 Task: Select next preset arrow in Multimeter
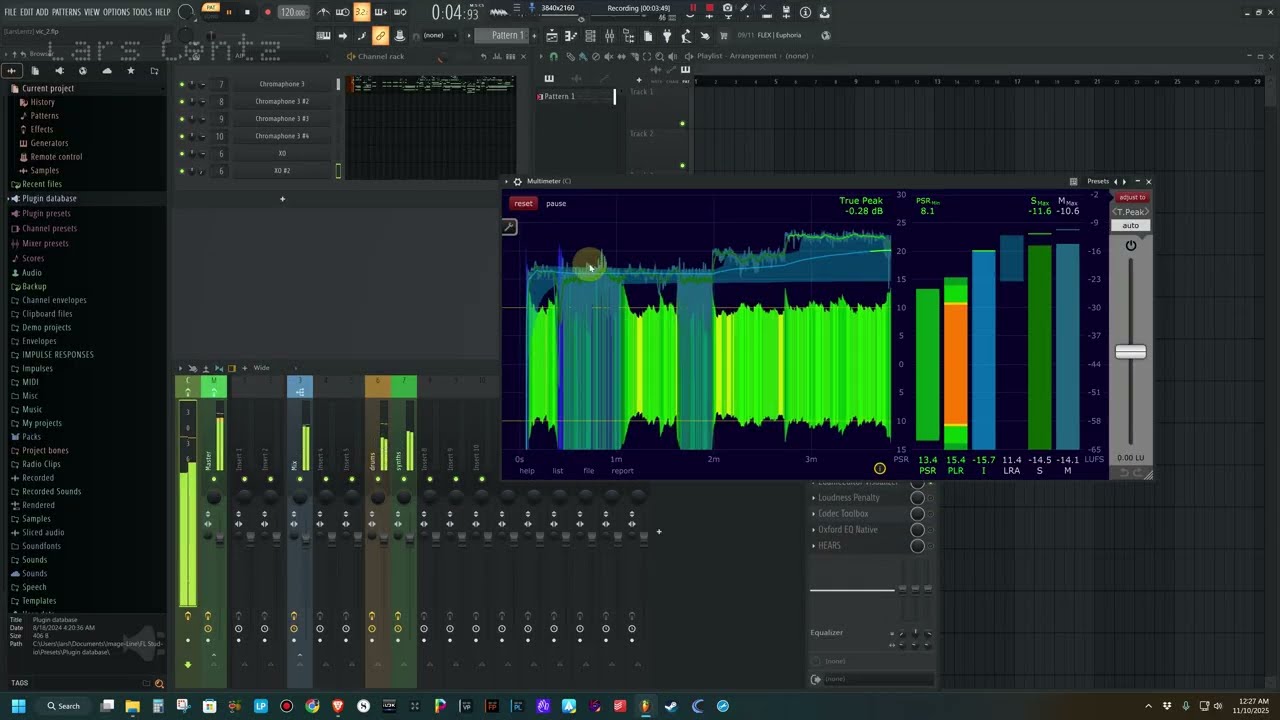tap(1125, 181)
